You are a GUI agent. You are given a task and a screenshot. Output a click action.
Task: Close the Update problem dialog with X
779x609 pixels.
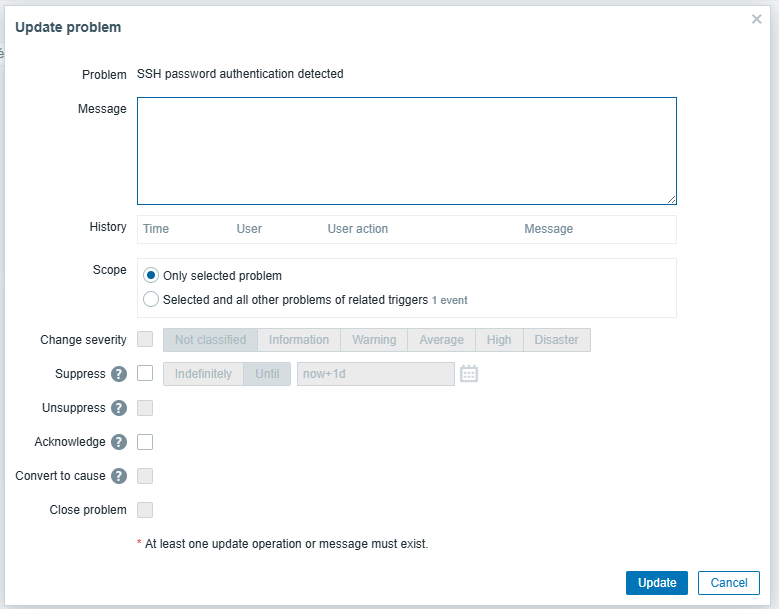(x=757, y=19)
